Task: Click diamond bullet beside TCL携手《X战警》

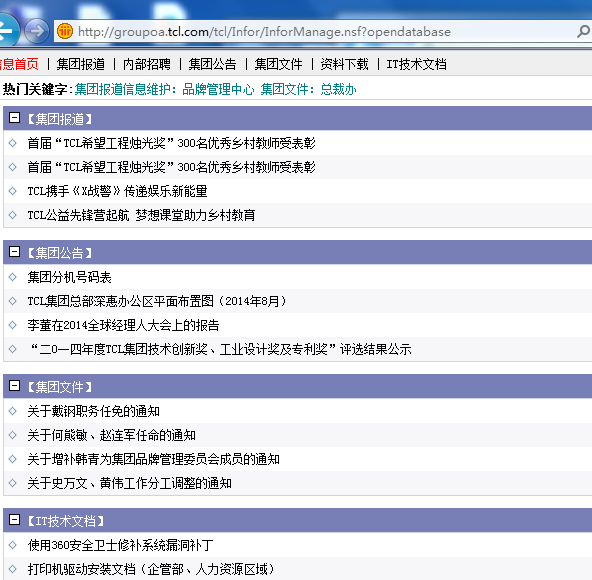Action: coord(12,191)
